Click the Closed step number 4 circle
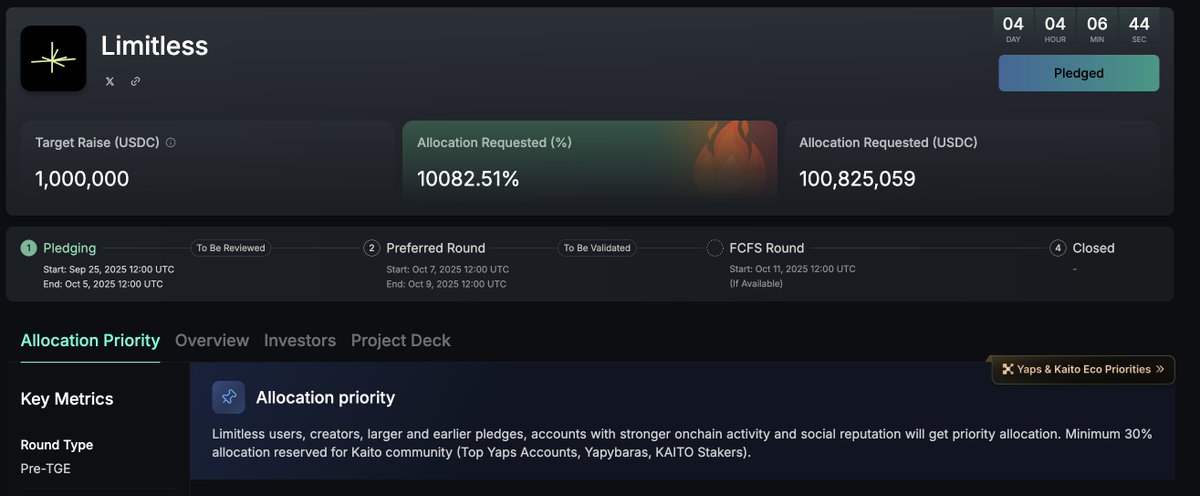The width and height of the screenshot is (1200, 496). click(x=1058, y=248)
